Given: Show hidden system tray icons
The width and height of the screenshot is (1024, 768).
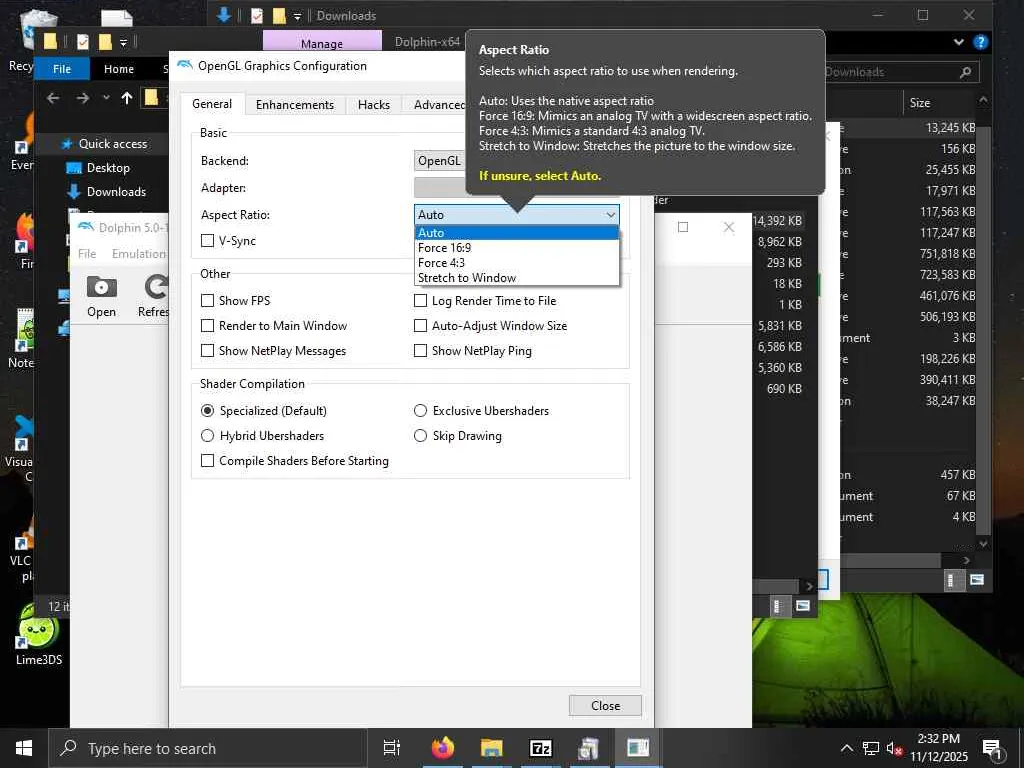Looking at the screenshot, I should point(846,748).
